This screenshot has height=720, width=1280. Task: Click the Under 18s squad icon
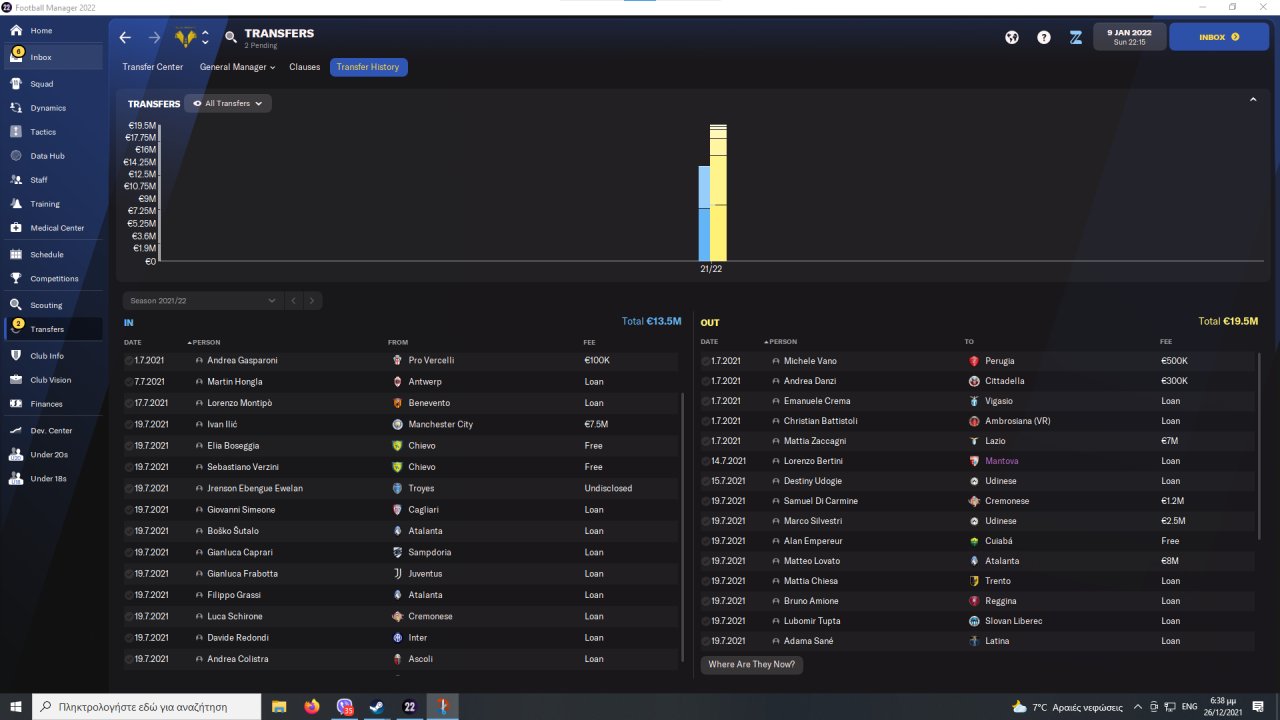pos(16,479)
